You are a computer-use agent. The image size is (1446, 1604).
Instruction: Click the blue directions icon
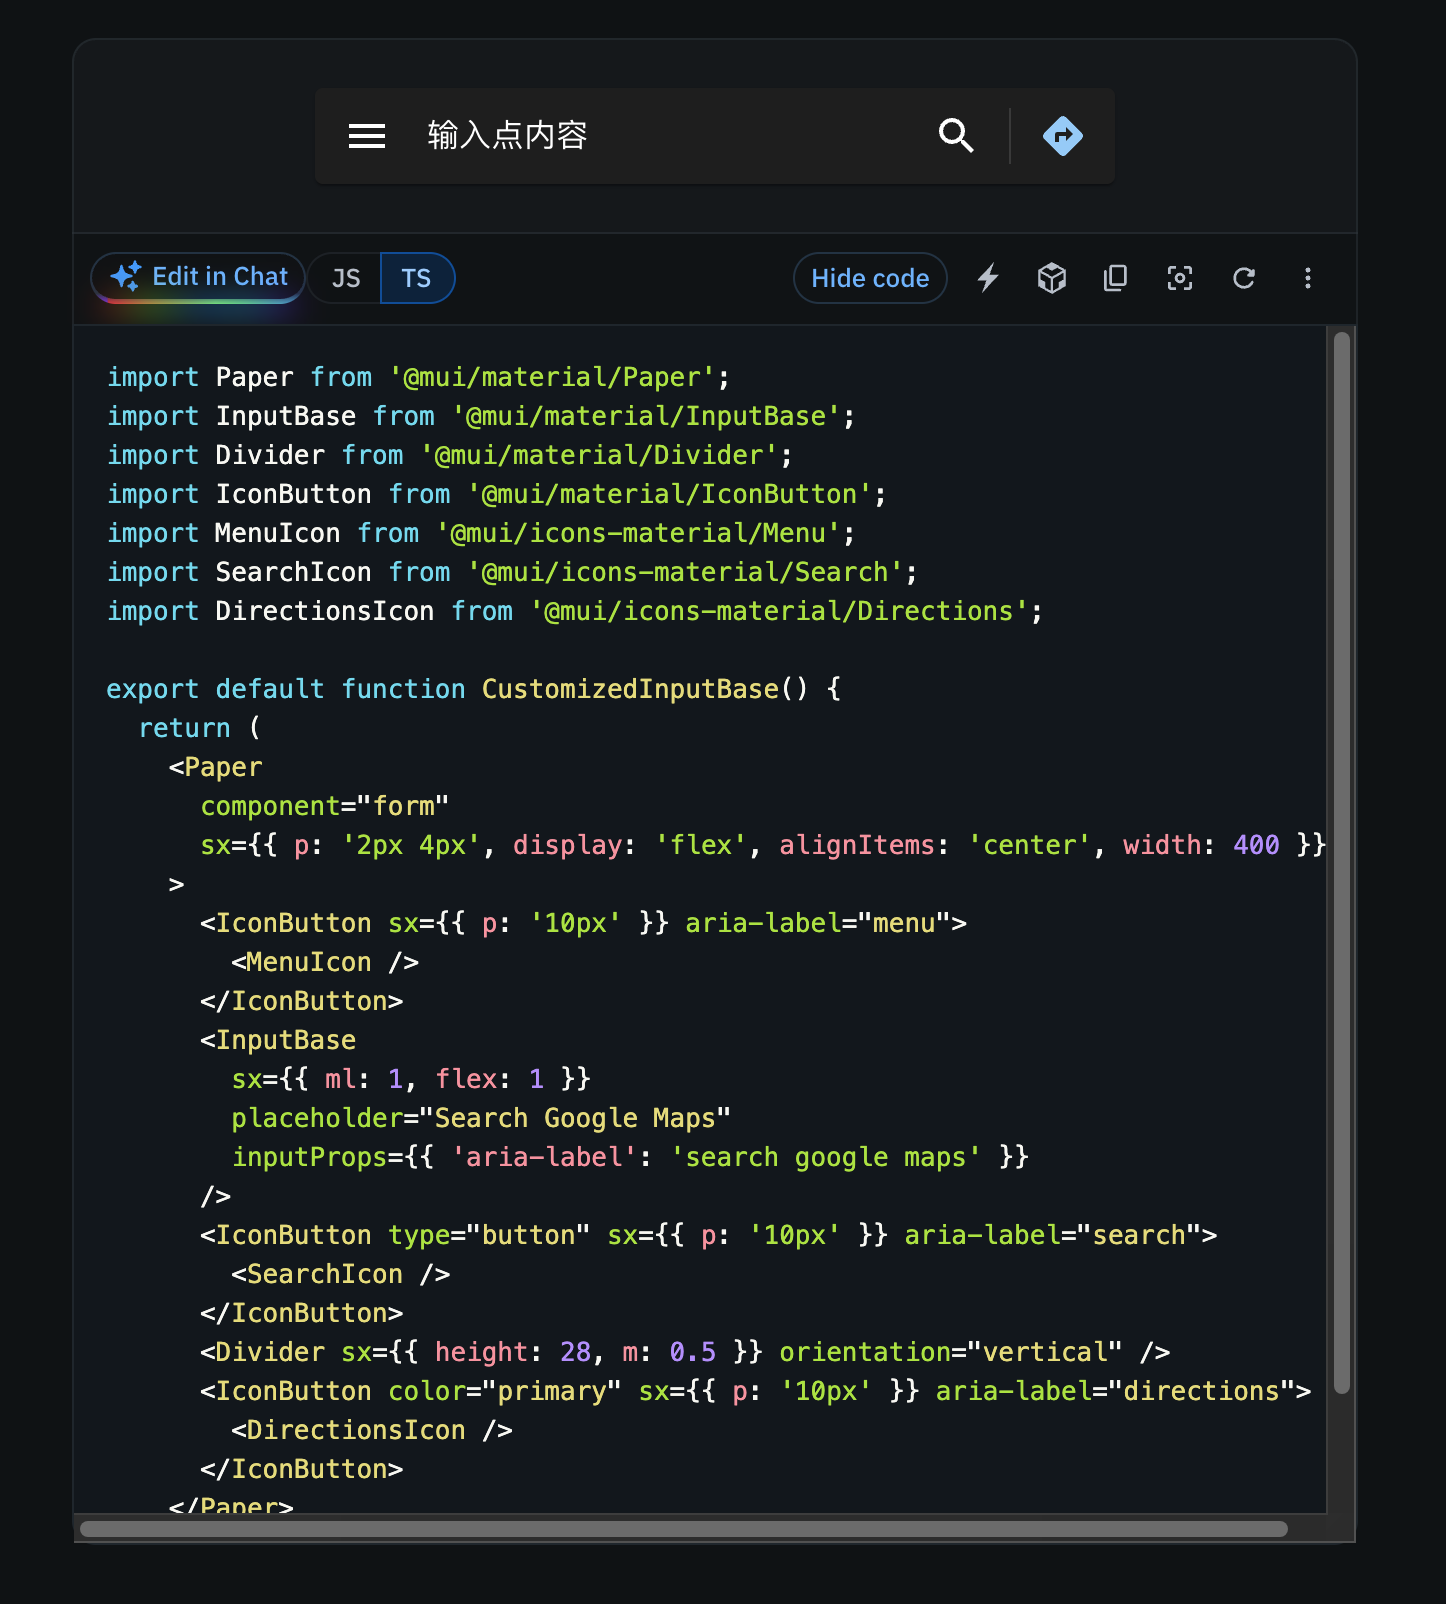(1062, 135)
